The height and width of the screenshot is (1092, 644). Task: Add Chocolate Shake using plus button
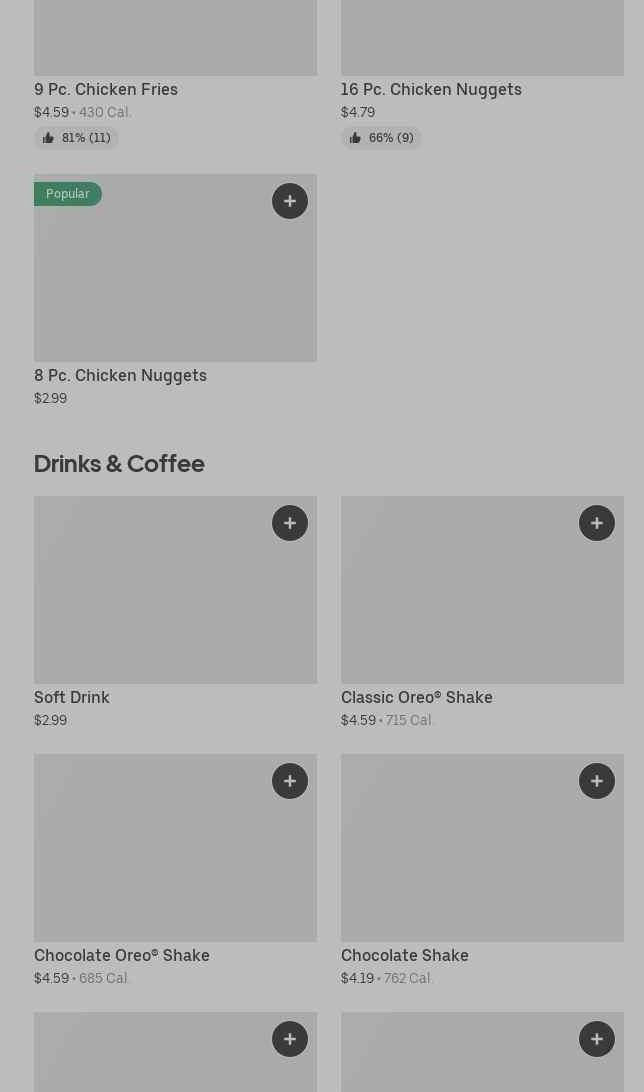(597, 781)
